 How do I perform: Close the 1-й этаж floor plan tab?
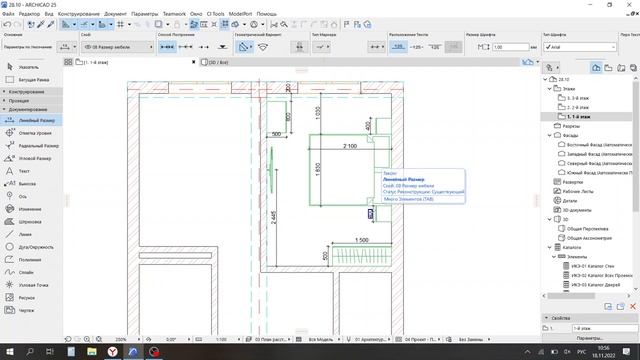click(193, 62)
